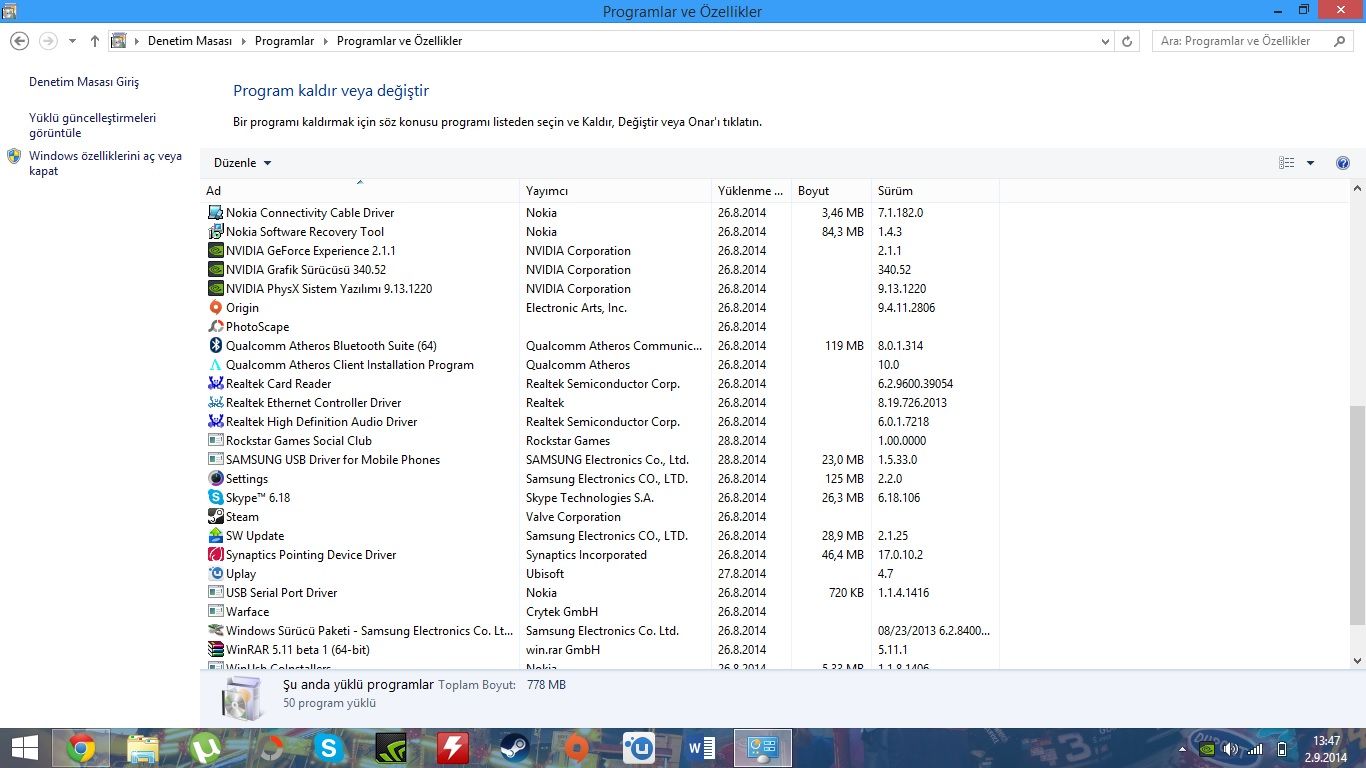Open the recent locations dropdown beside the forward arrow
The width and height of the screenshot is (1366, 768).
tap(72, 41)
